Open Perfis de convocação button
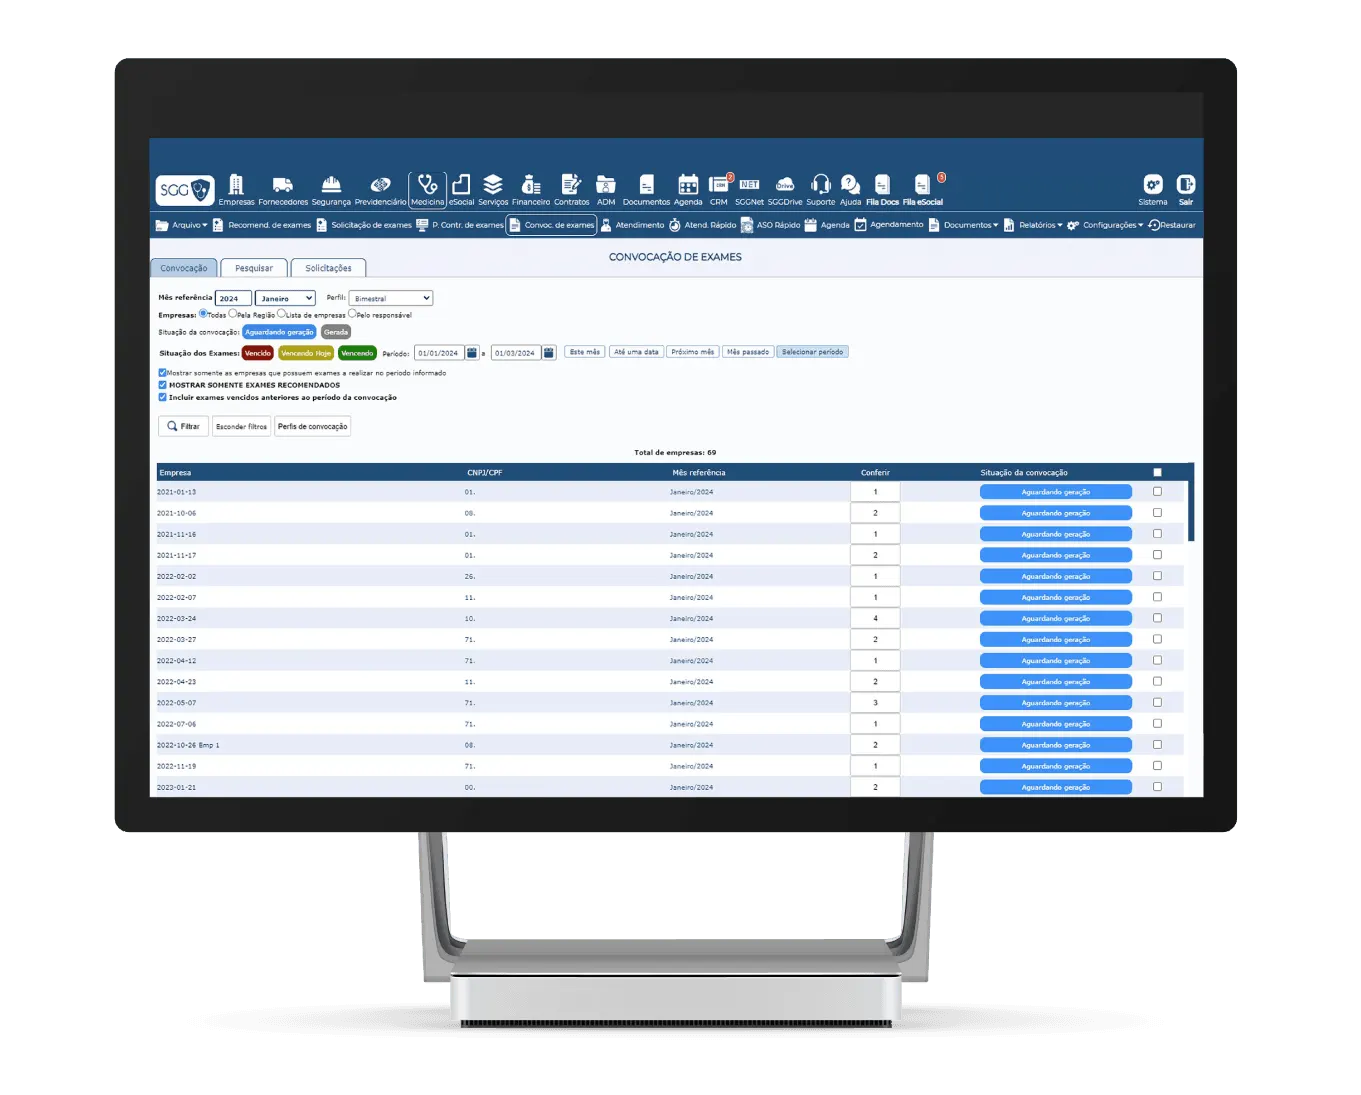Screen dimensions: 1361x1095 pyautogui.click(x=312, y=426)
